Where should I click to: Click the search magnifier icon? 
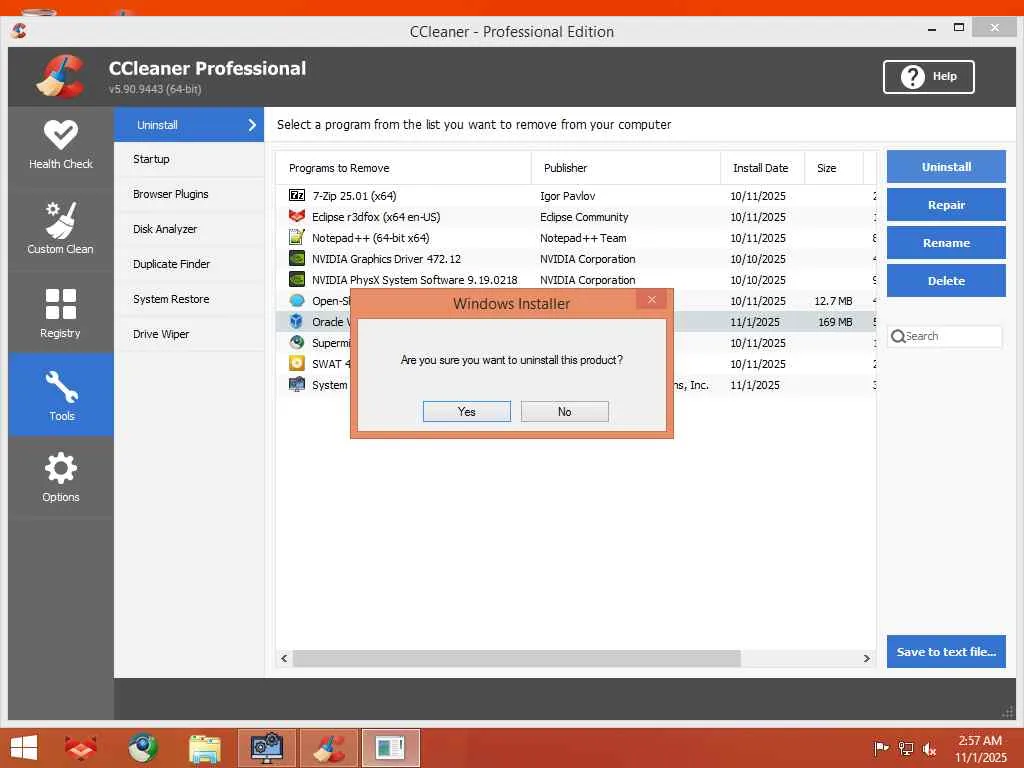coord(898,336)
